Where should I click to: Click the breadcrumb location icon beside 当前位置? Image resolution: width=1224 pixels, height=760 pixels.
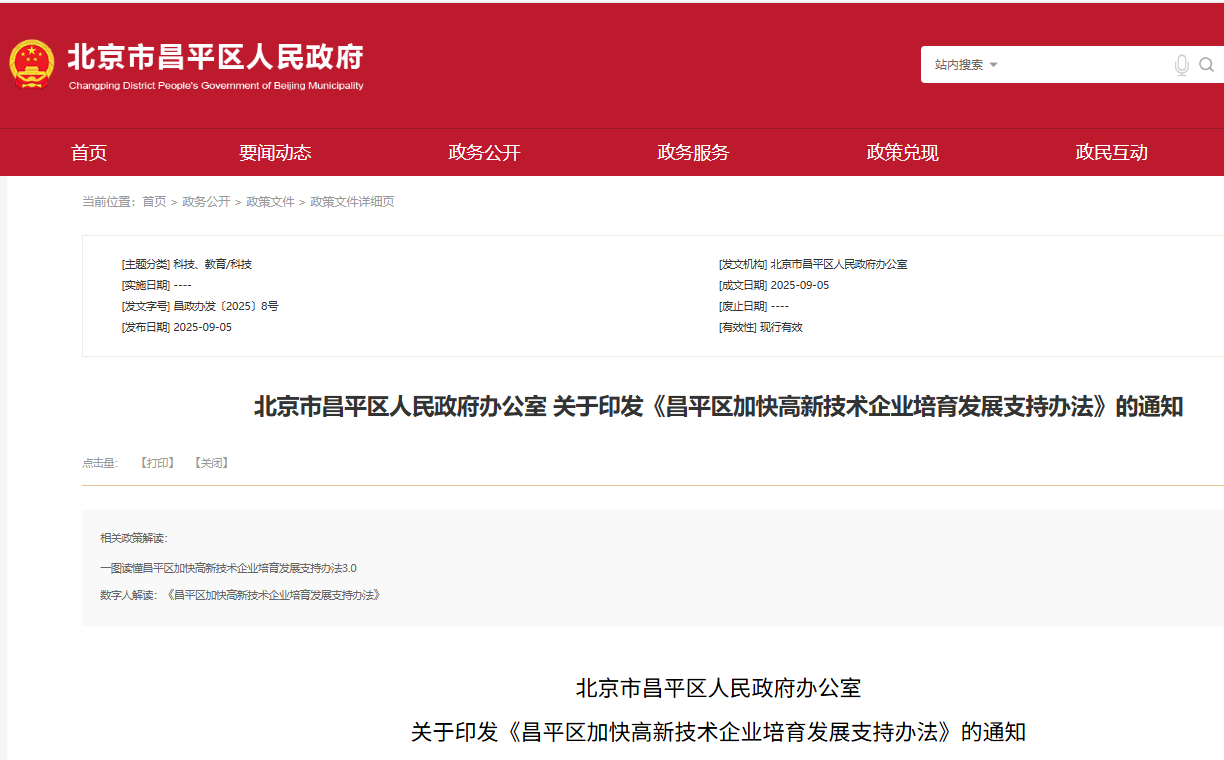79,201
